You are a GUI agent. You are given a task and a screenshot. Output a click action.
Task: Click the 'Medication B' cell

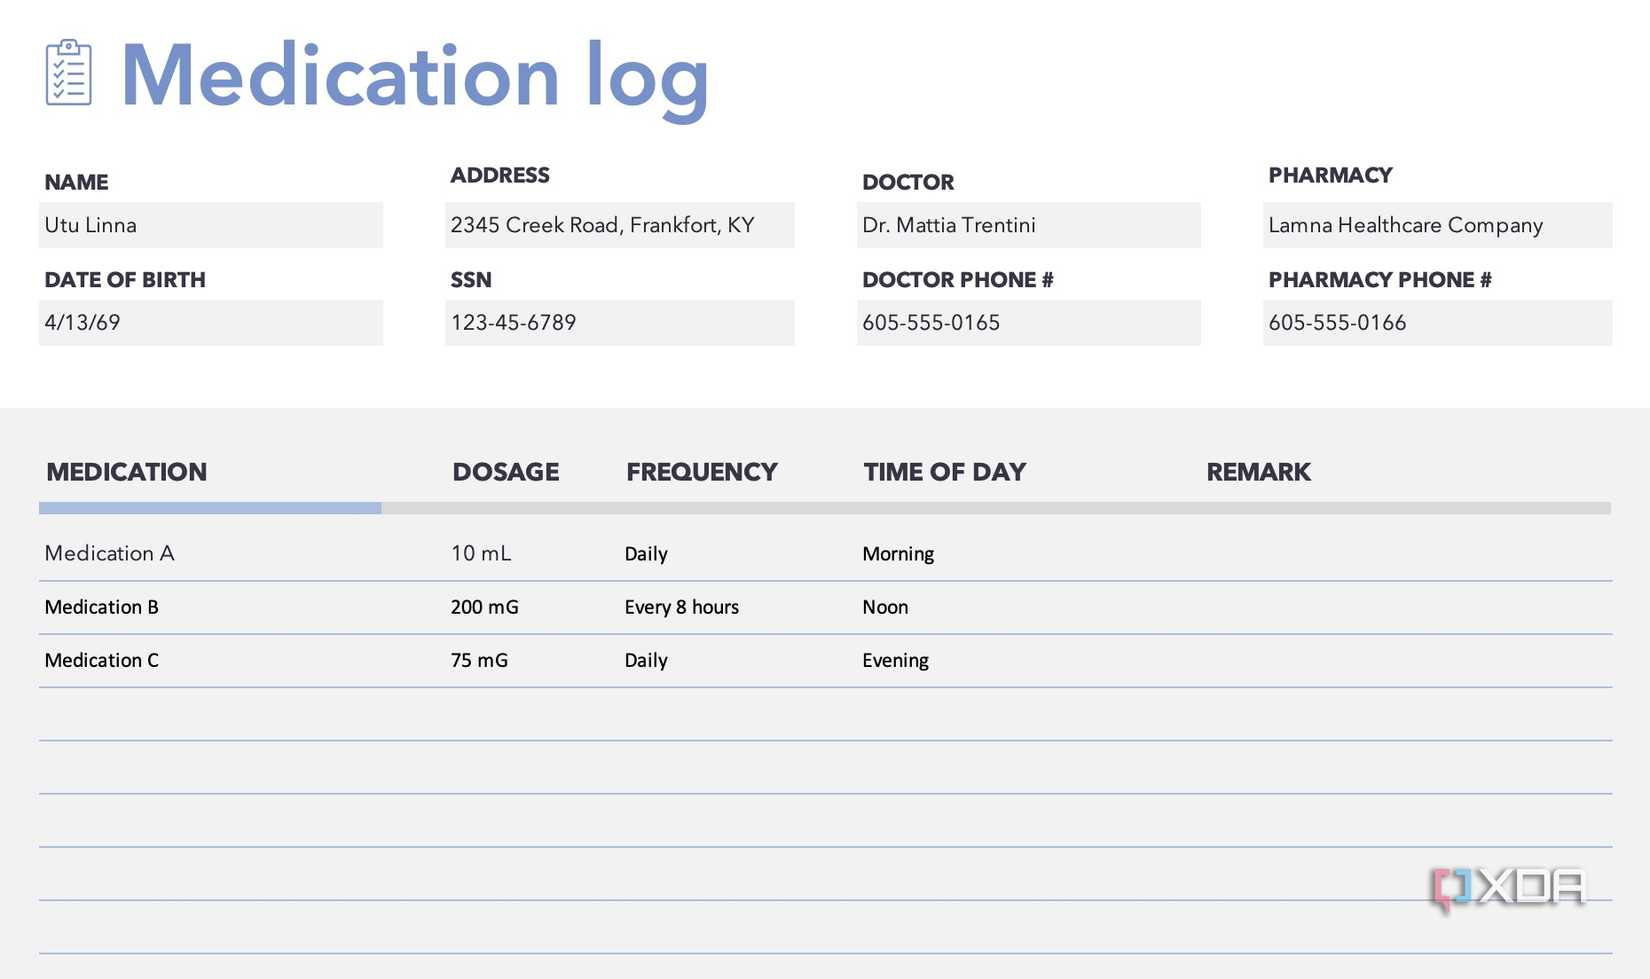pyautogui.click(x=102, y=607)
